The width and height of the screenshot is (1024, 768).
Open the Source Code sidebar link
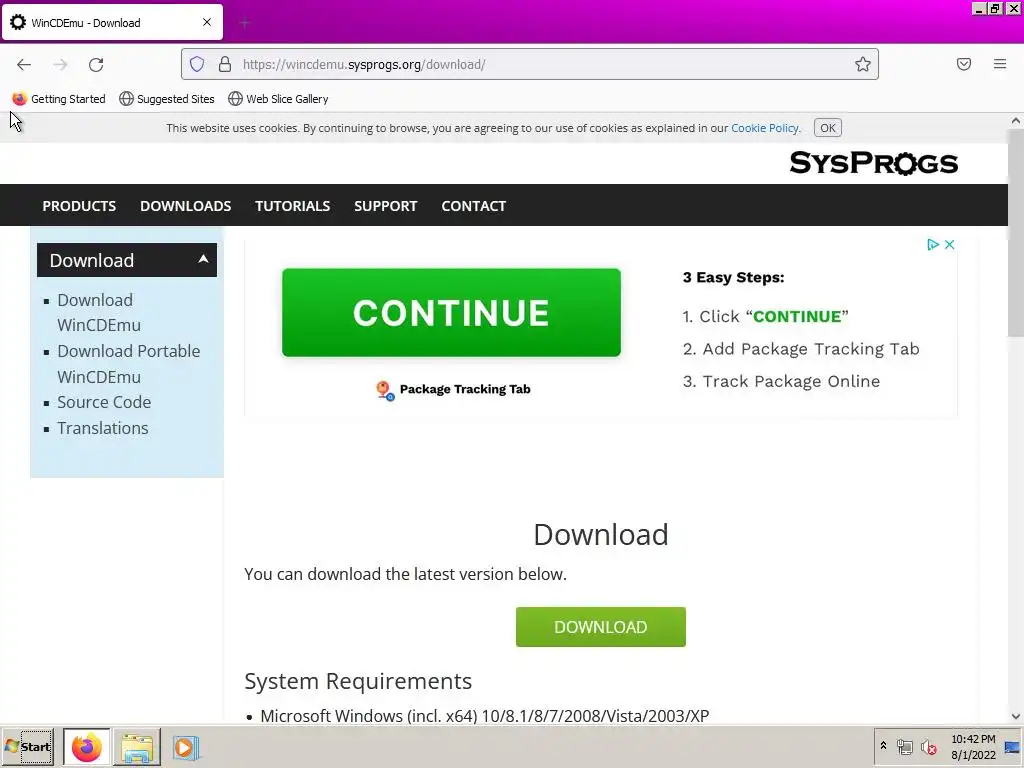click(x=104, y=402)
